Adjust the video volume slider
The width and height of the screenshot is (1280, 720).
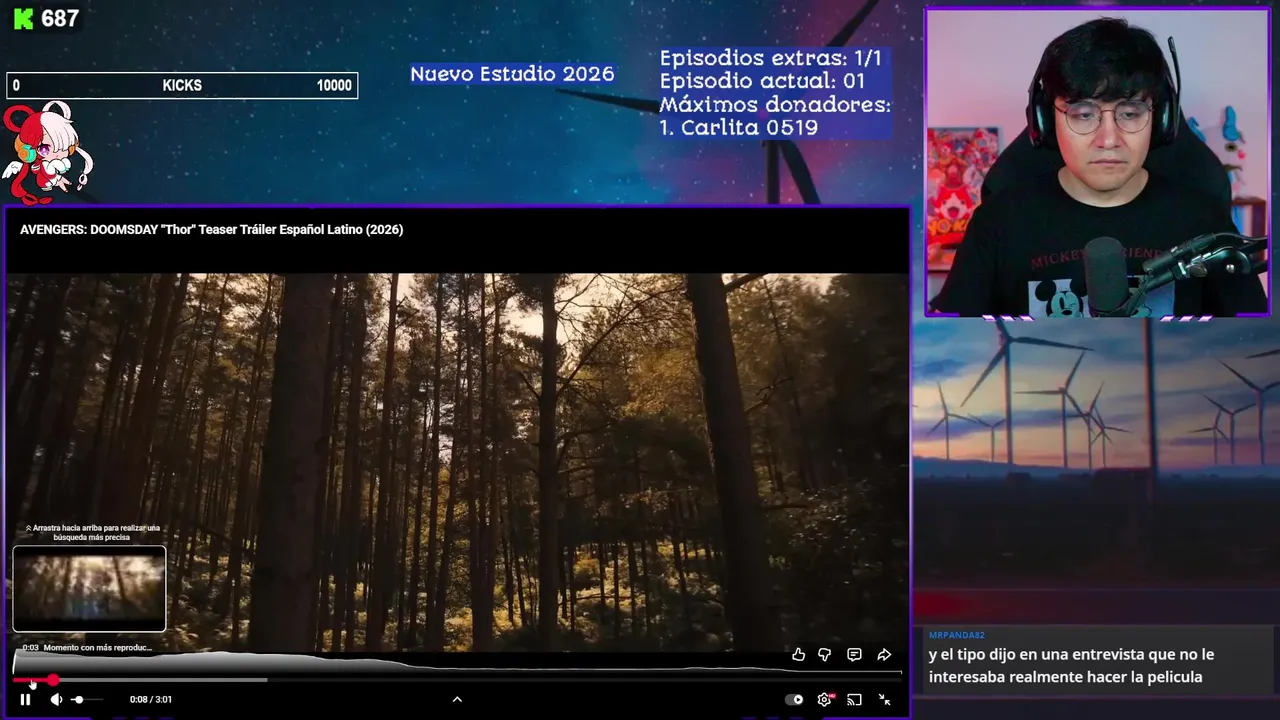pyautogui.click(x=89, y=699)
